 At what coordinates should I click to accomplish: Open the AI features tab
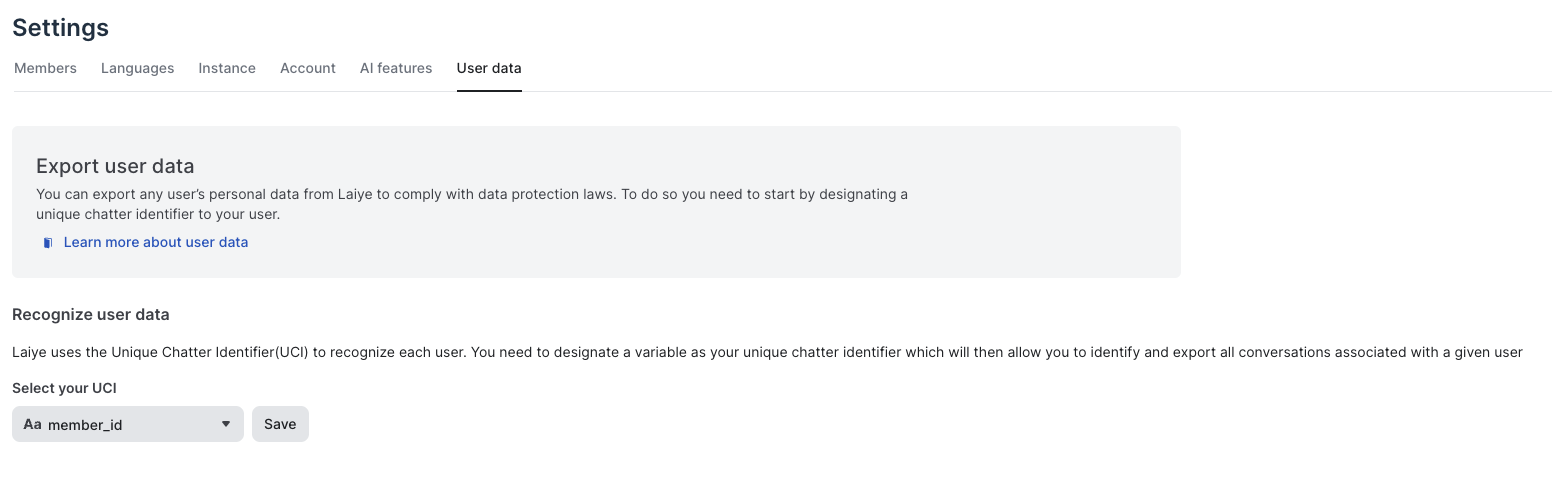pos(396,68)
